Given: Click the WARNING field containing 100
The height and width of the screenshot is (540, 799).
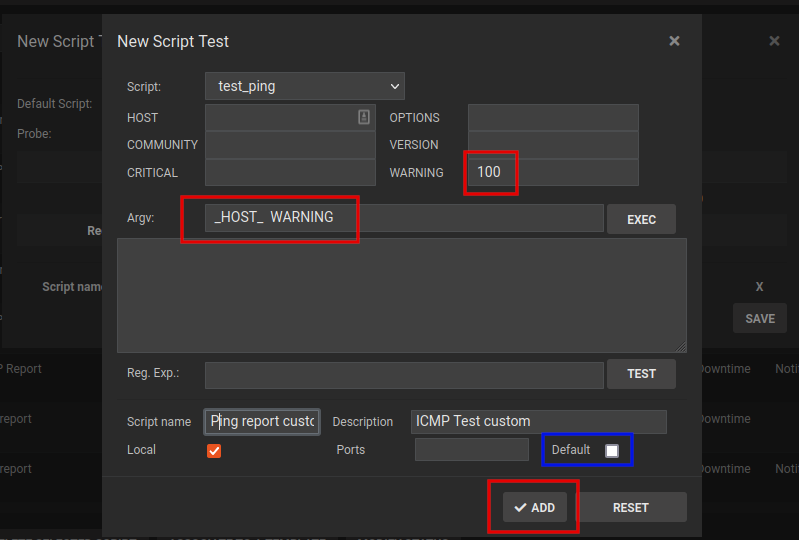Looking at the screenshot, I should 552,172.
